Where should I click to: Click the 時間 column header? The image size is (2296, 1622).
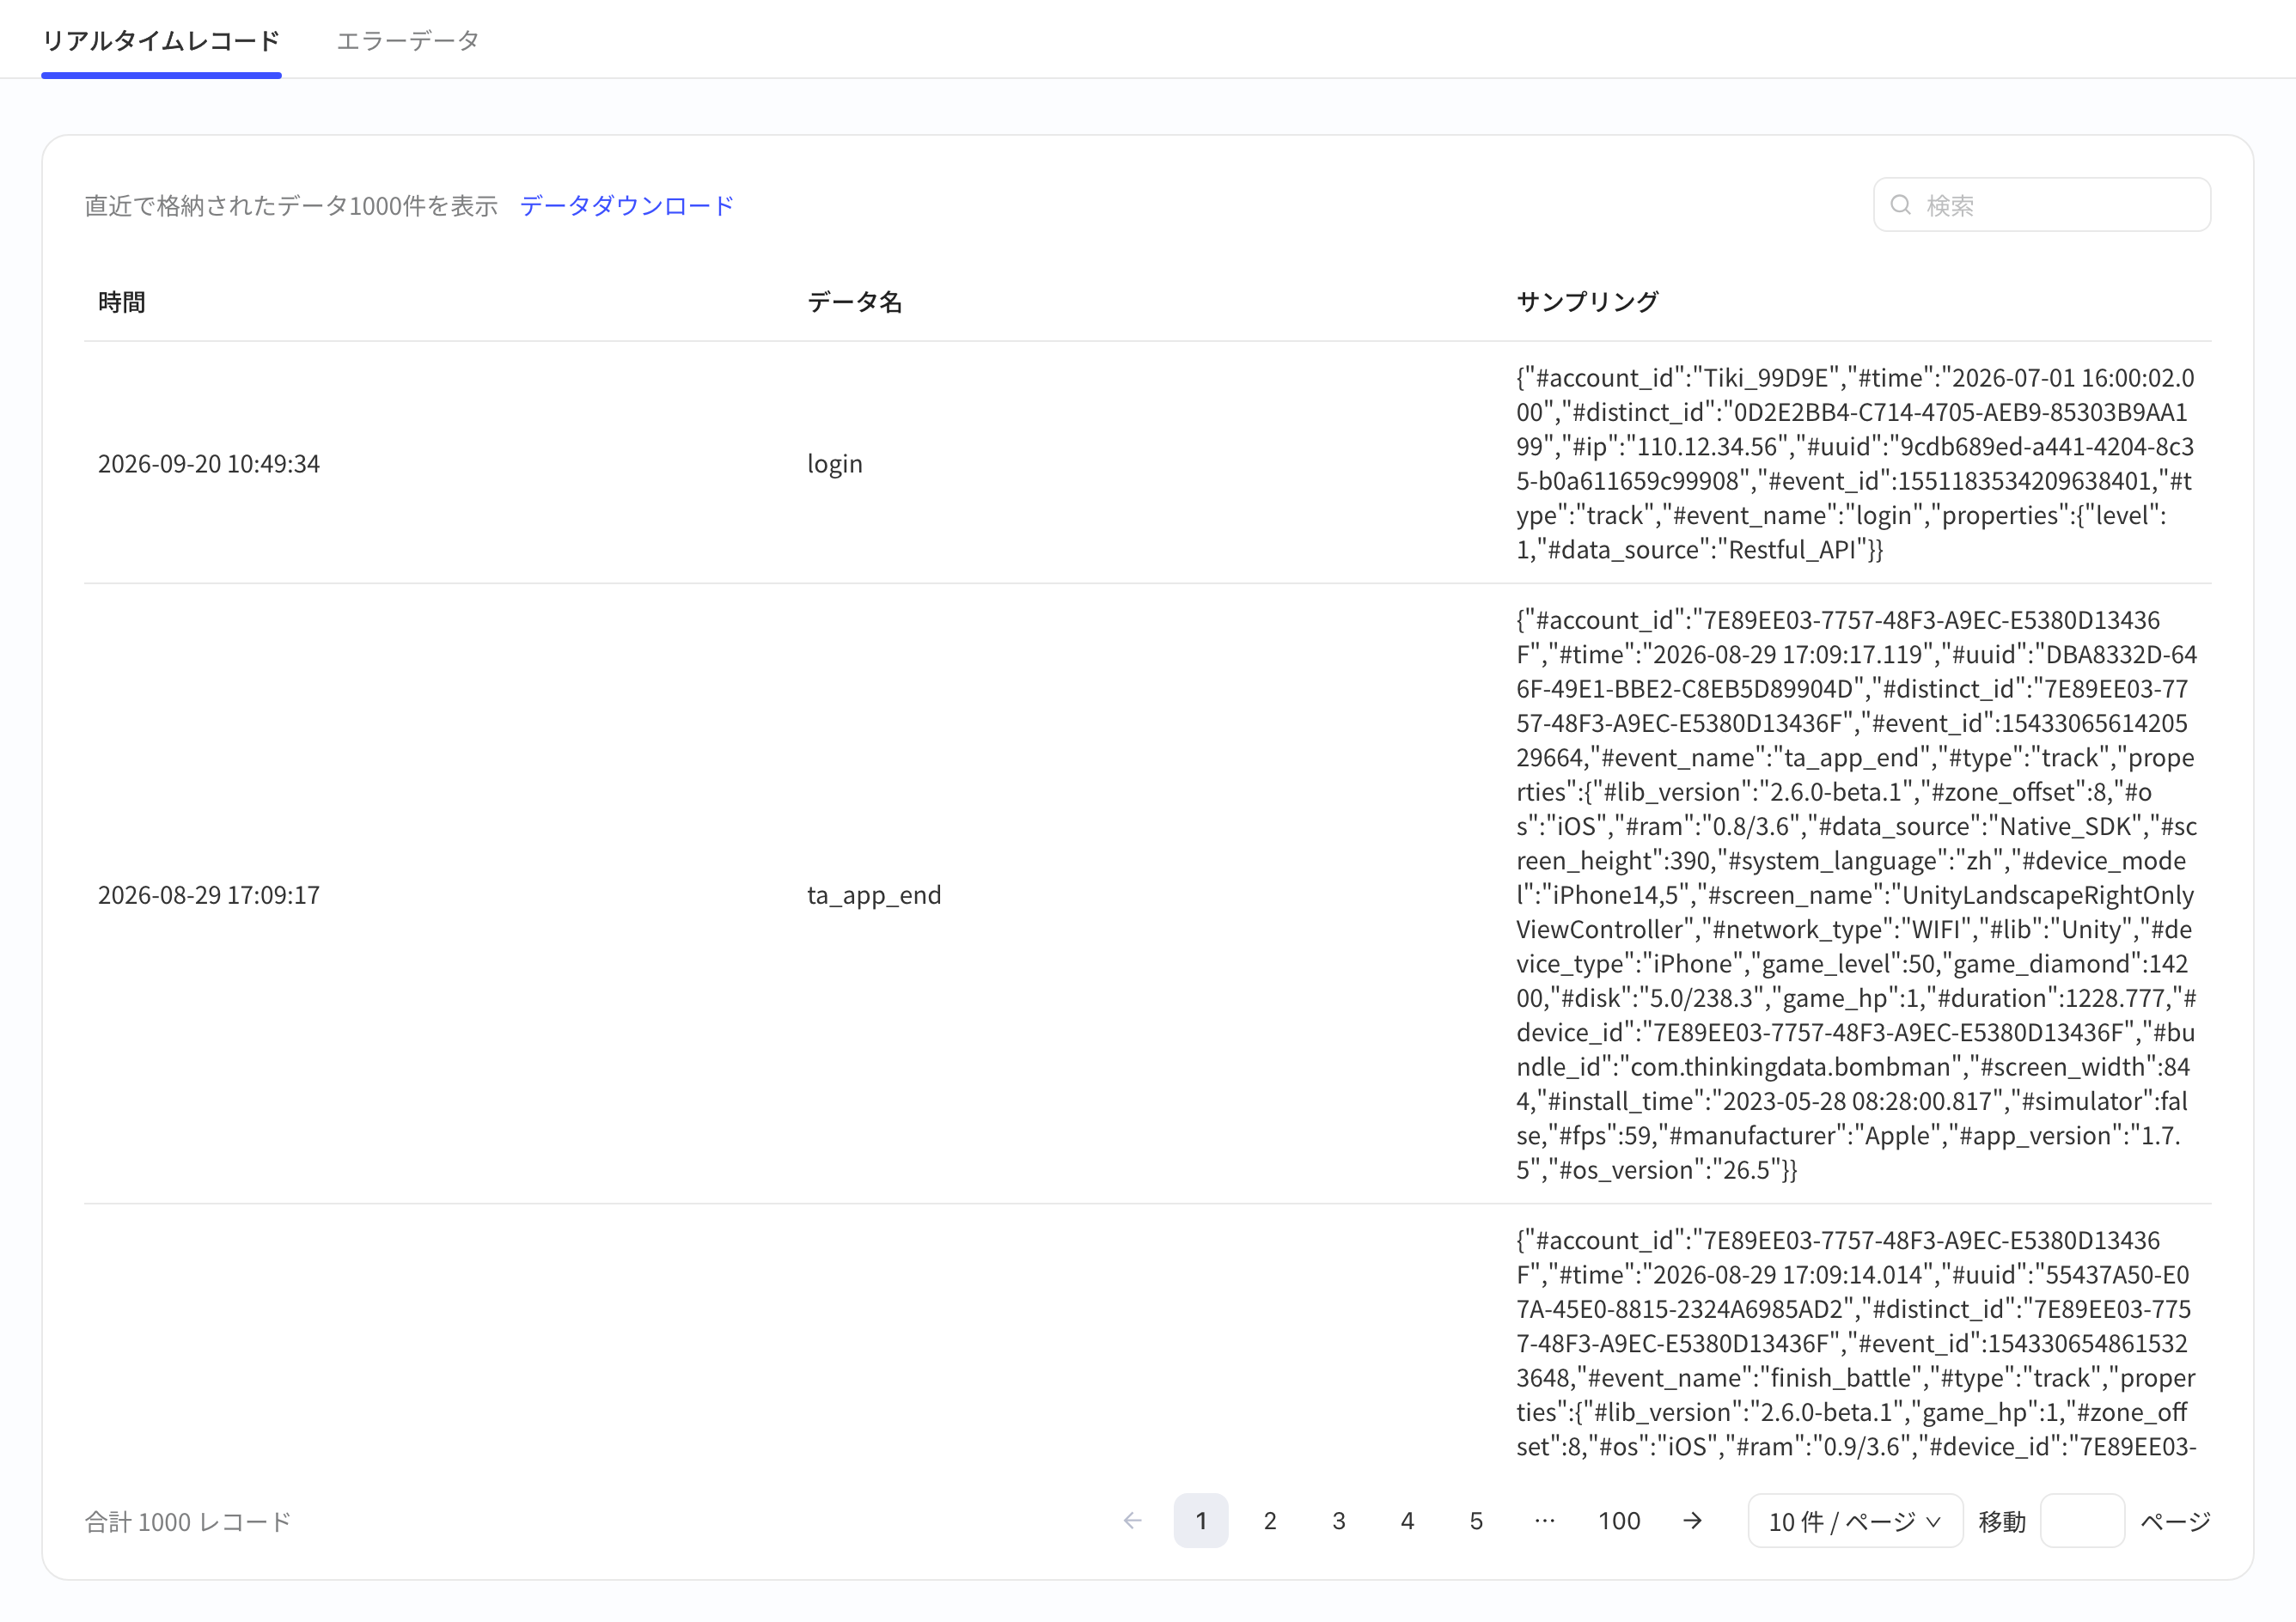click(122, 302)
